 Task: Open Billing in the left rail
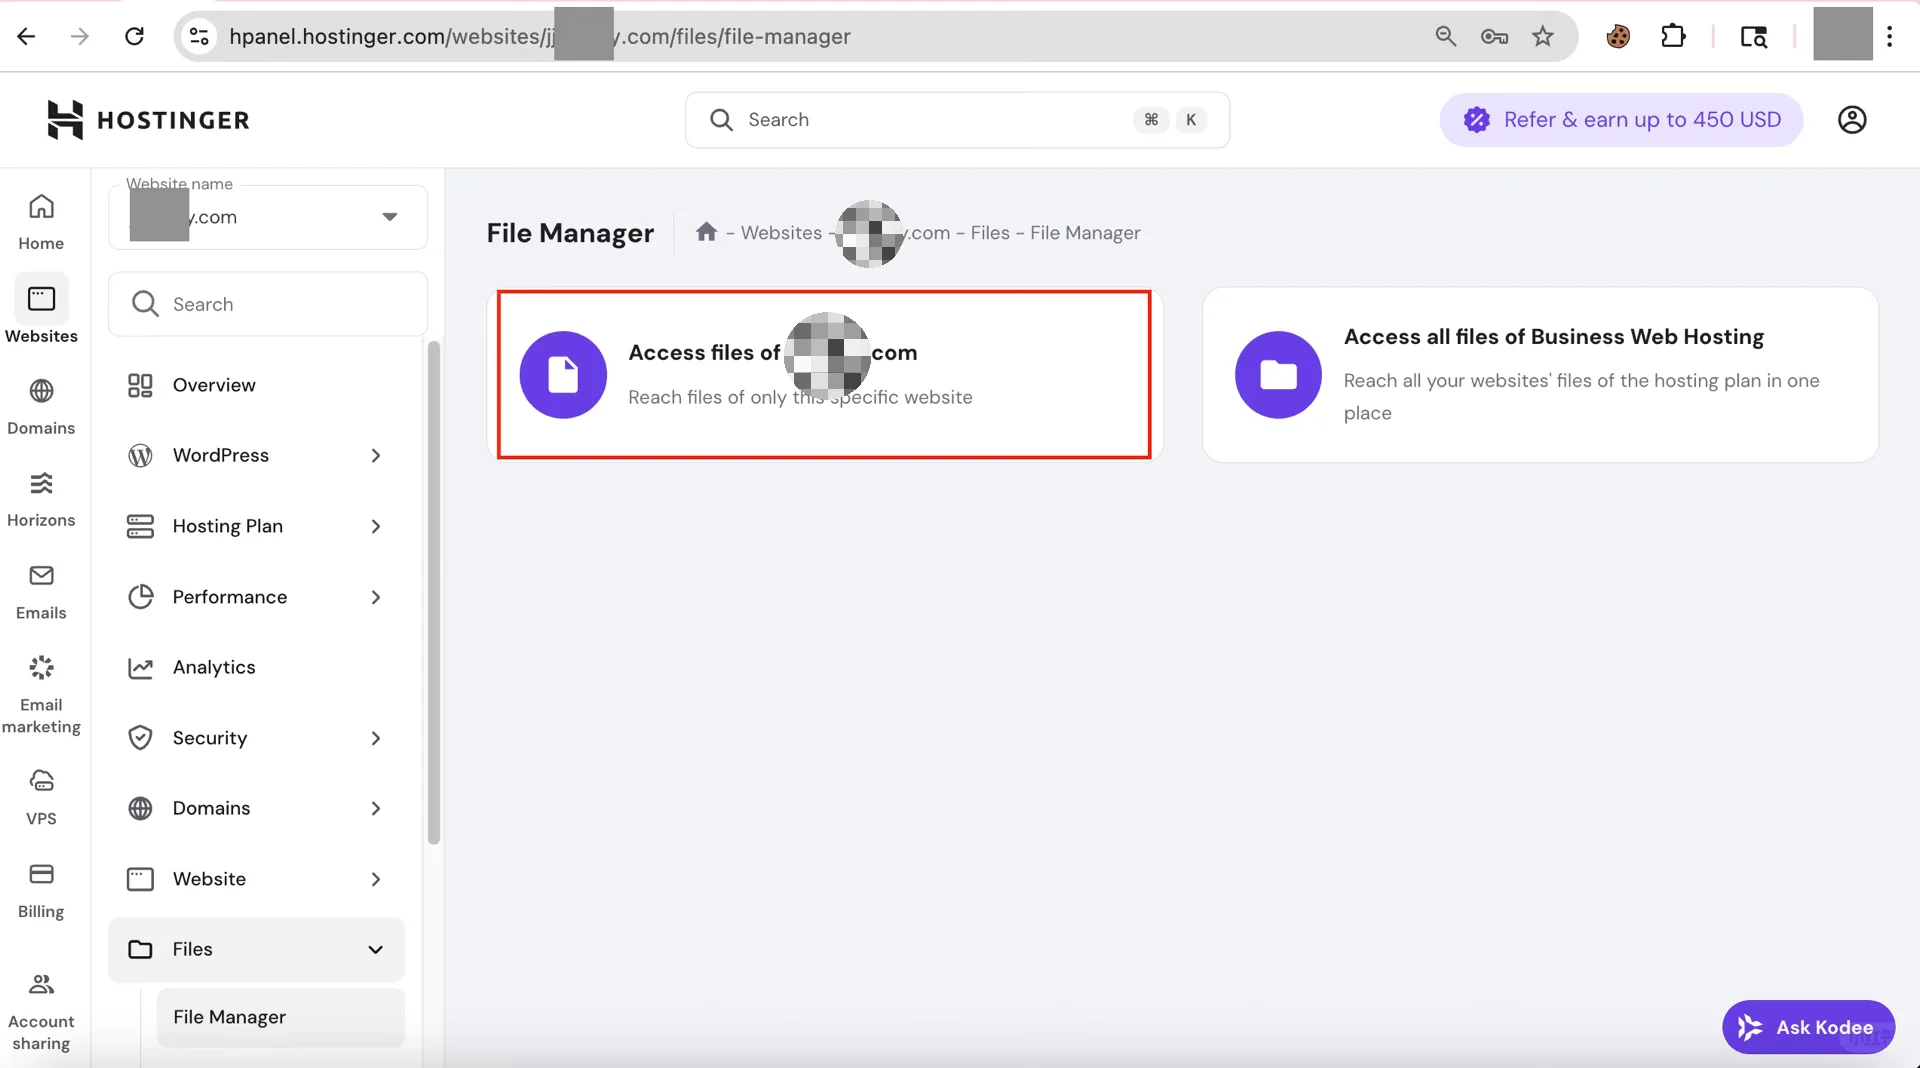click(x=41, y=890)
